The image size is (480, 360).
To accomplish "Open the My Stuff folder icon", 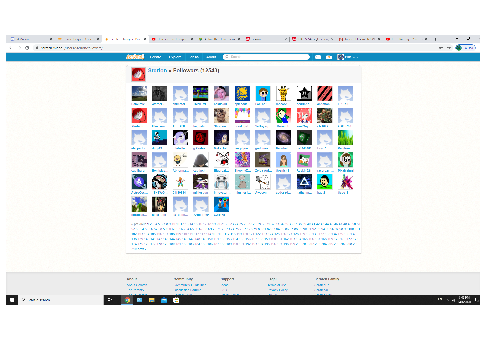I will click(329, 57).
